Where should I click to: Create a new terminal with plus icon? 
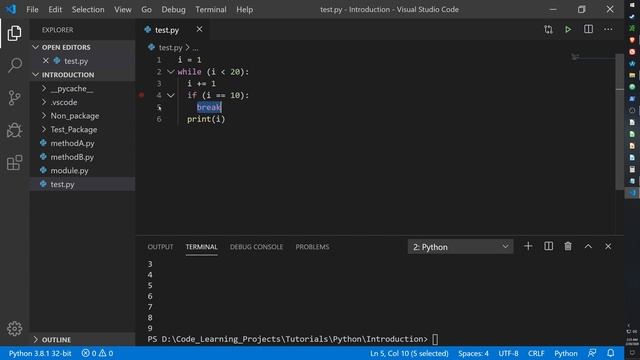pos(528,247)
